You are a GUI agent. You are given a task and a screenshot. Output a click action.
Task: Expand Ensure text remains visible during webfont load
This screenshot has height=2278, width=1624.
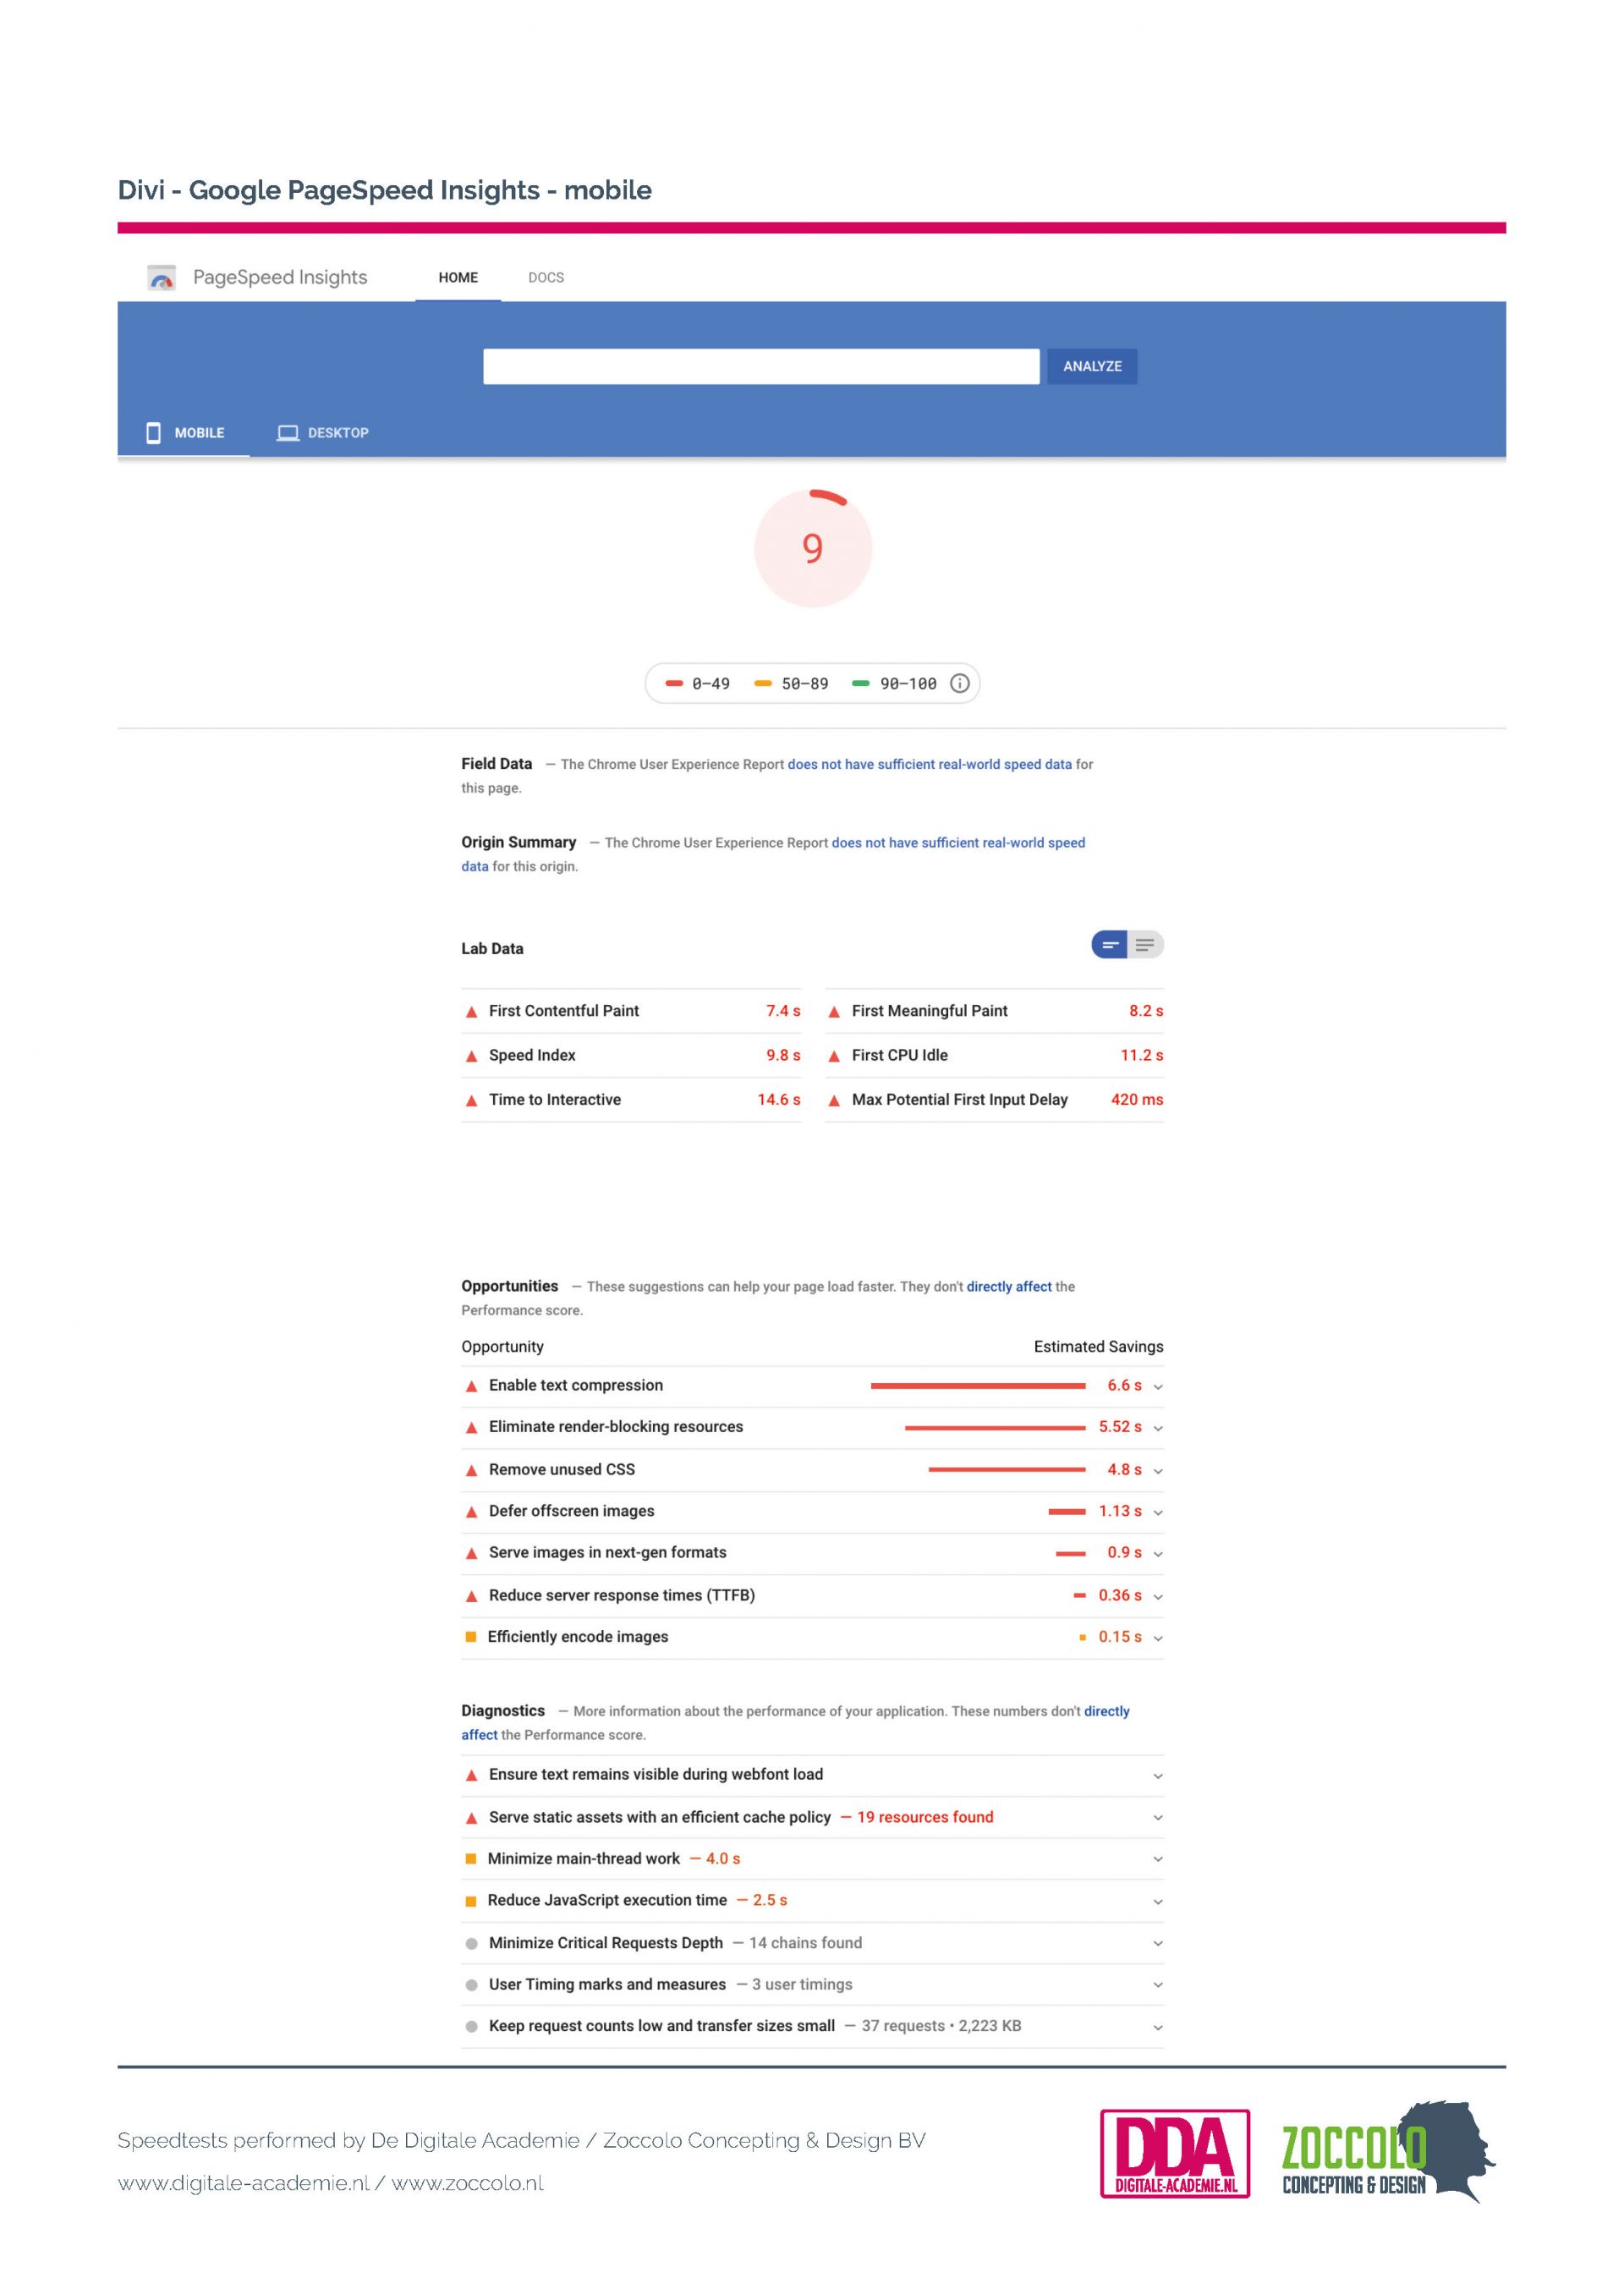tap(1158, 1776)
